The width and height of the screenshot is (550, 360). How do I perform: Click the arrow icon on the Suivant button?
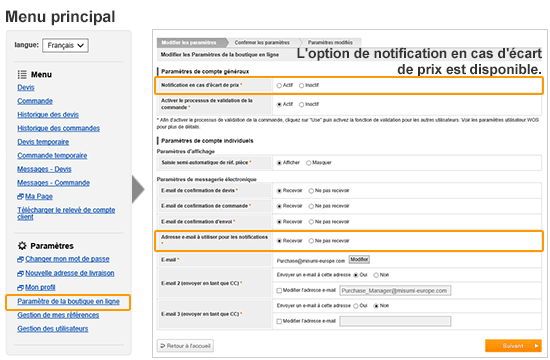[536, 346]
